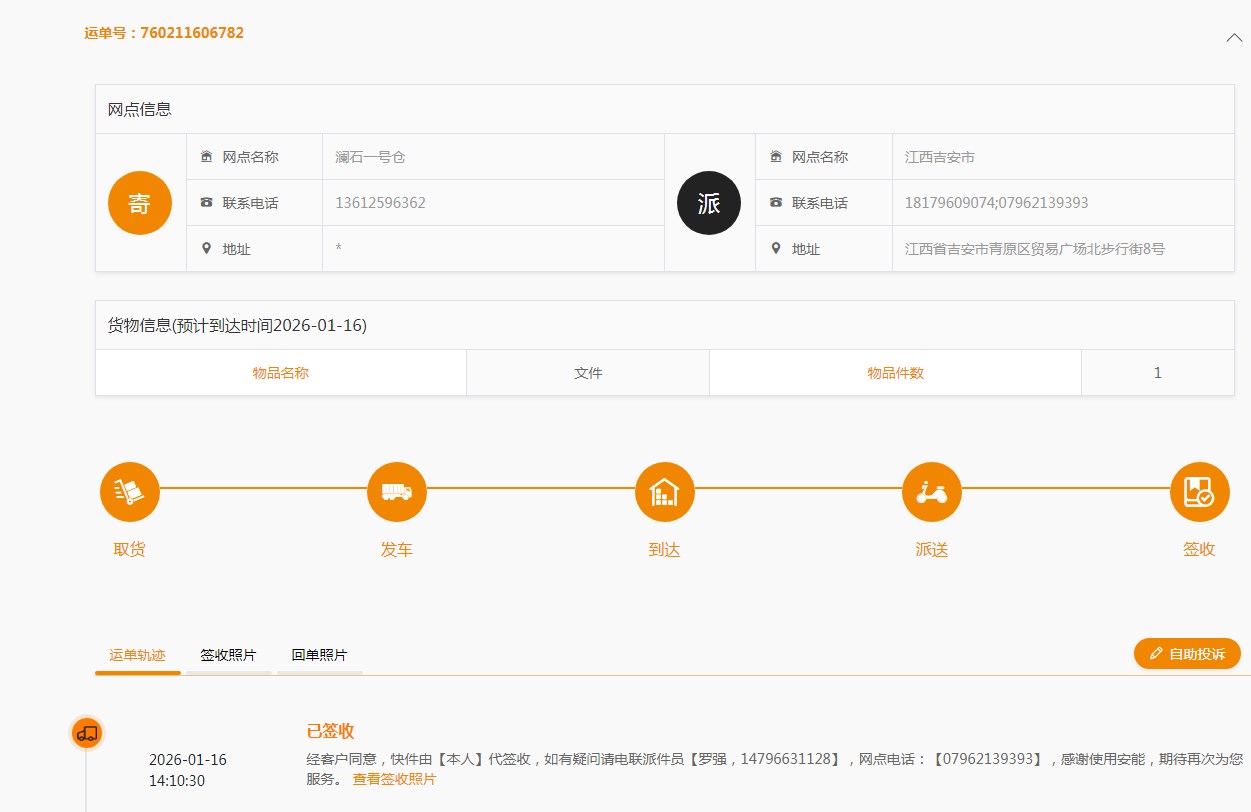The height and width of the screenshot is (812, 1251).
Task: Switch to the 运单轨迹 tab
Action: click(x=137, y=655)
